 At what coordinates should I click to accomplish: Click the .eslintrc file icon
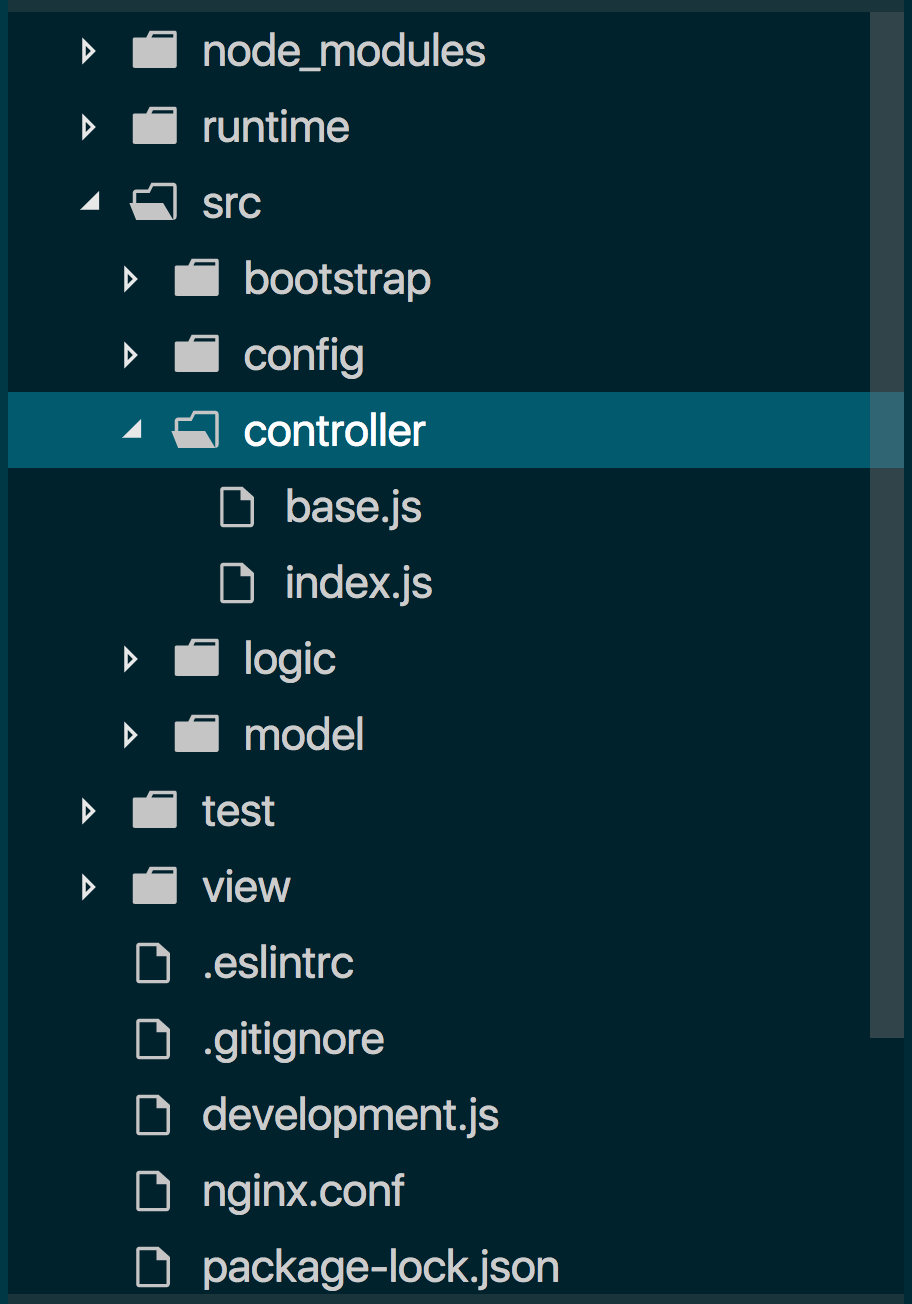coord(152,963)
